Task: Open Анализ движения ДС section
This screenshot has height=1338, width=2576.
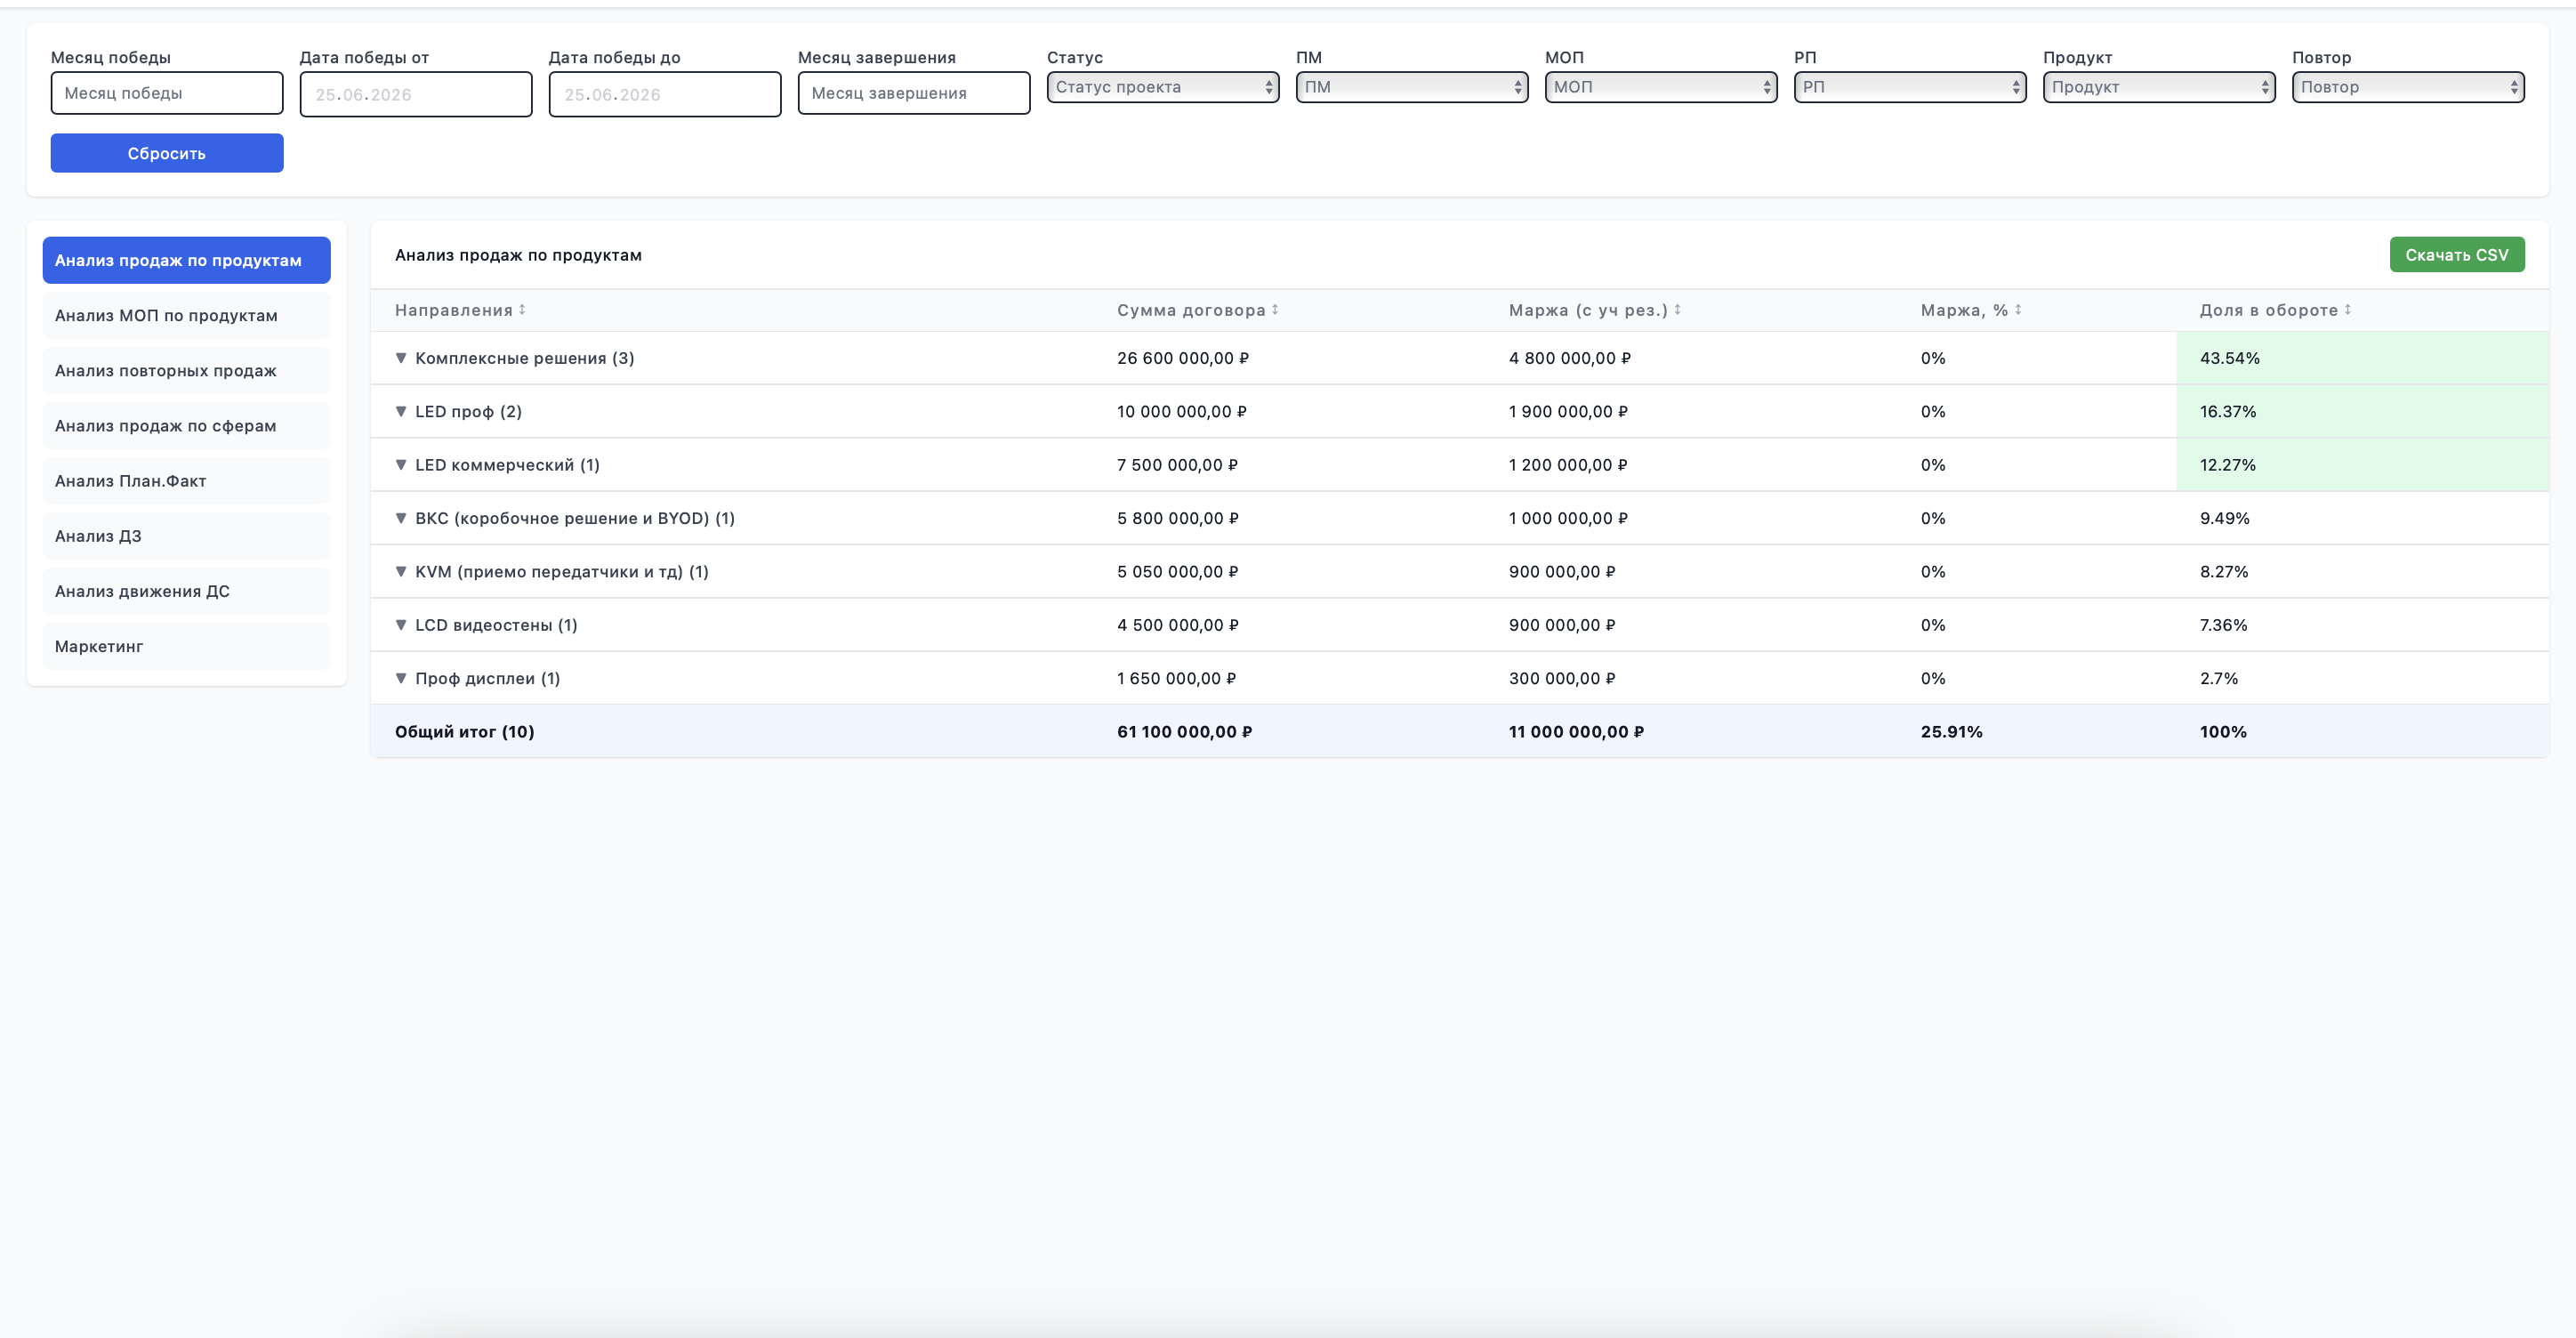Action: [x=186, y=591]
